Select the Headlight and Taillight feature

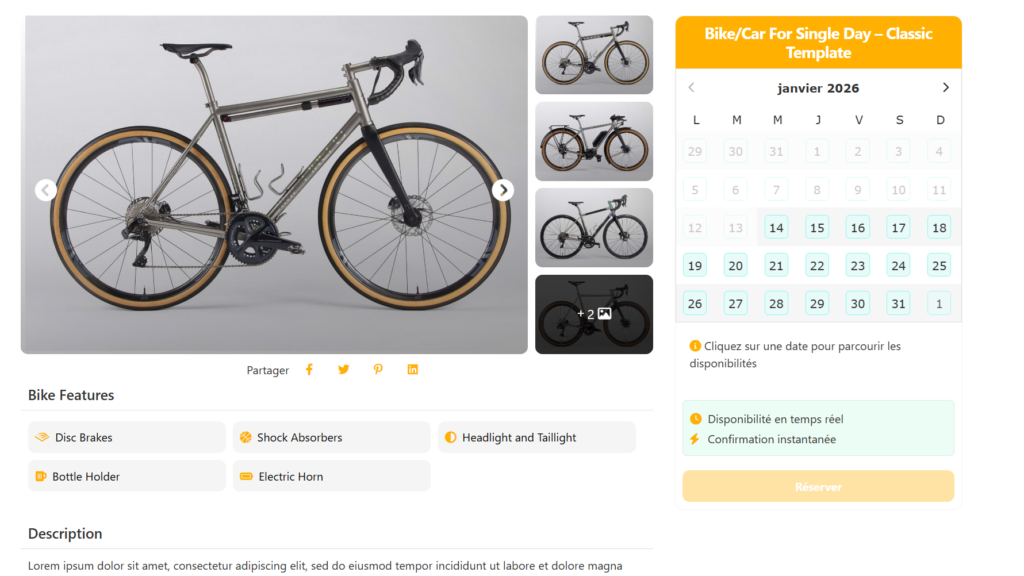tap(536, 437)
